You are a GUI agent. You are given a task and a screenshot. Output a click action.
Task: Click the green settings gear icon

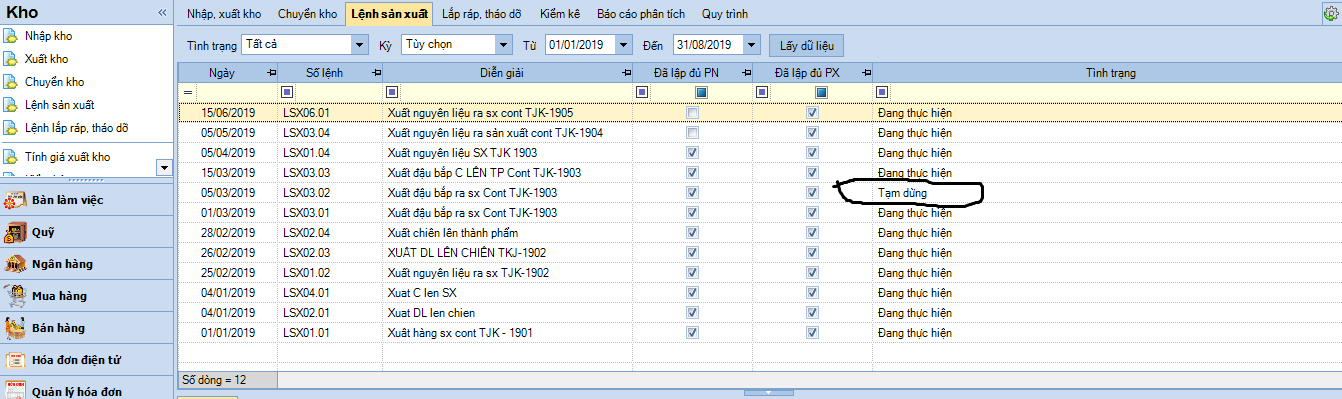coord(1331,14)
